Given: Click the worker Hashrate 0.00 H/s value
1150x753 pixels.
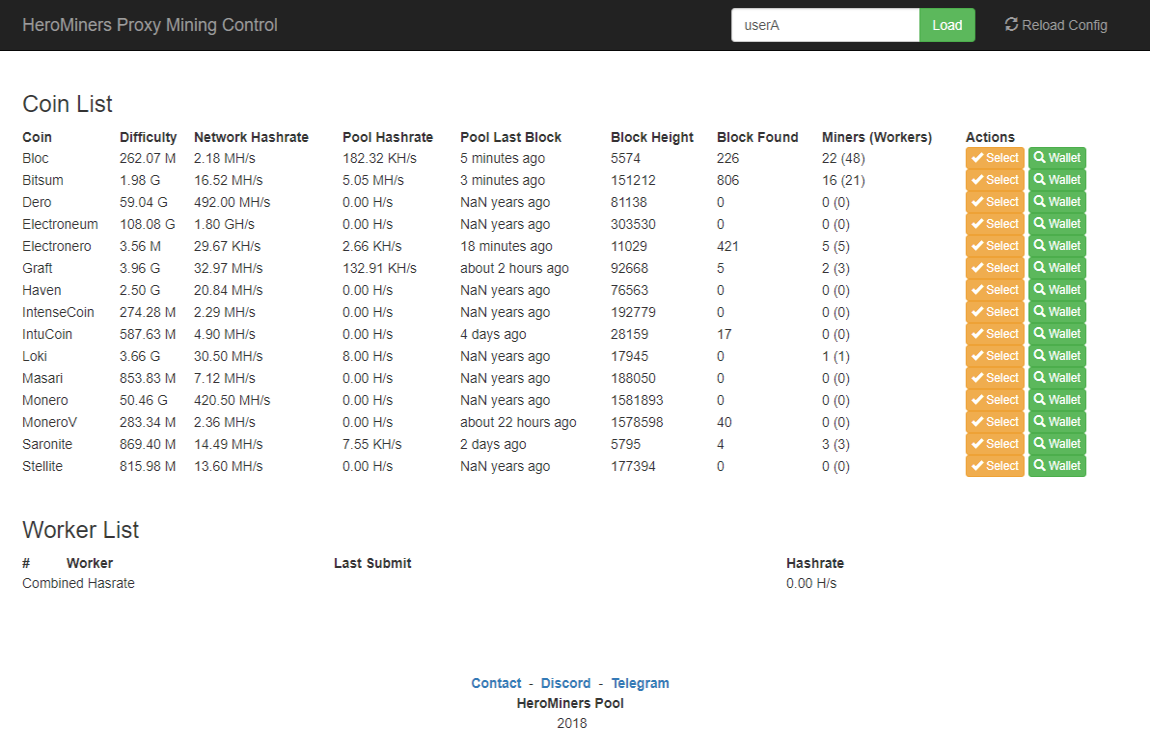Looking at the screenshot, I should click(x=811, y=583).
